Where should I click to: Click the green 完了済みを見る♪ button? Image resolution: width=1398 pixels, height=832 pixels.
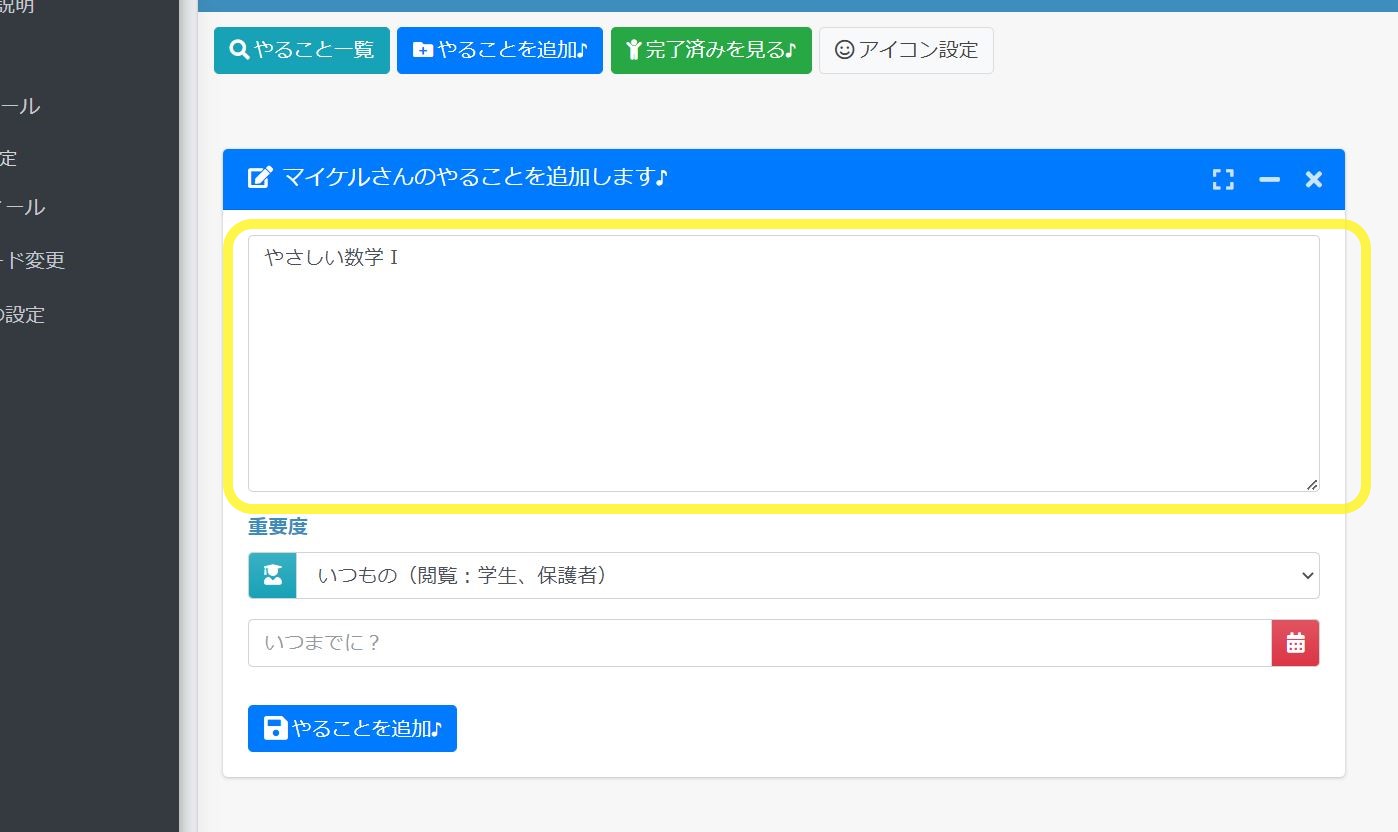[x=711, y=49]
